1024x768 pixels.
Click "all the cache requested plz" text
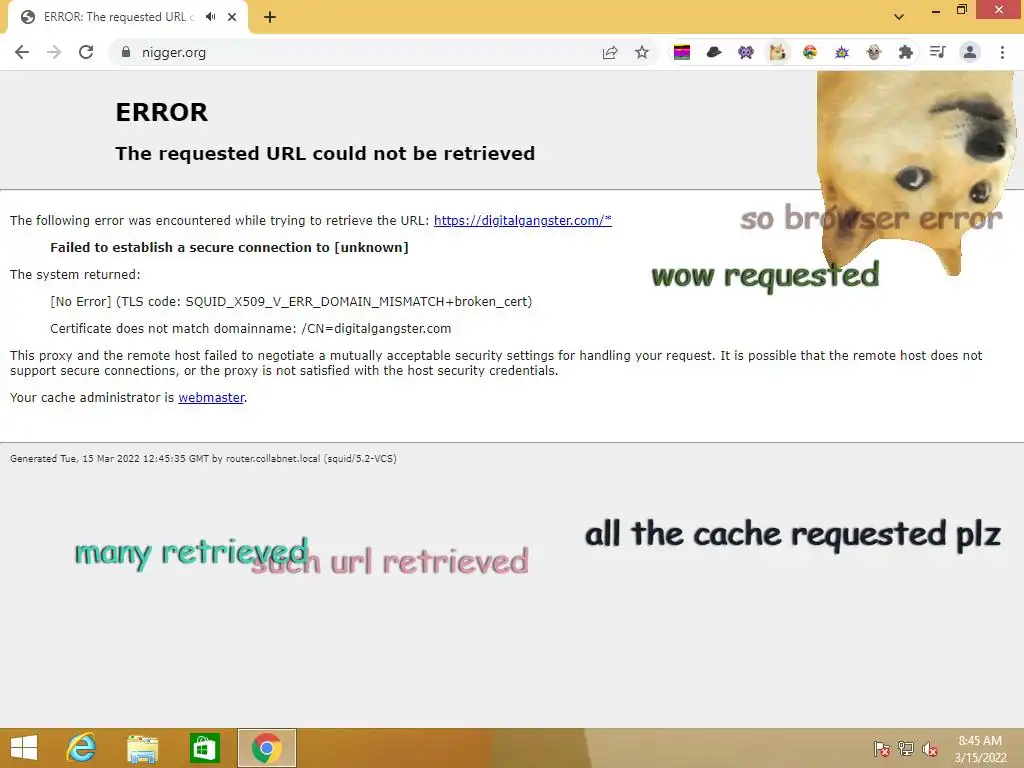[x=793, y=535]
